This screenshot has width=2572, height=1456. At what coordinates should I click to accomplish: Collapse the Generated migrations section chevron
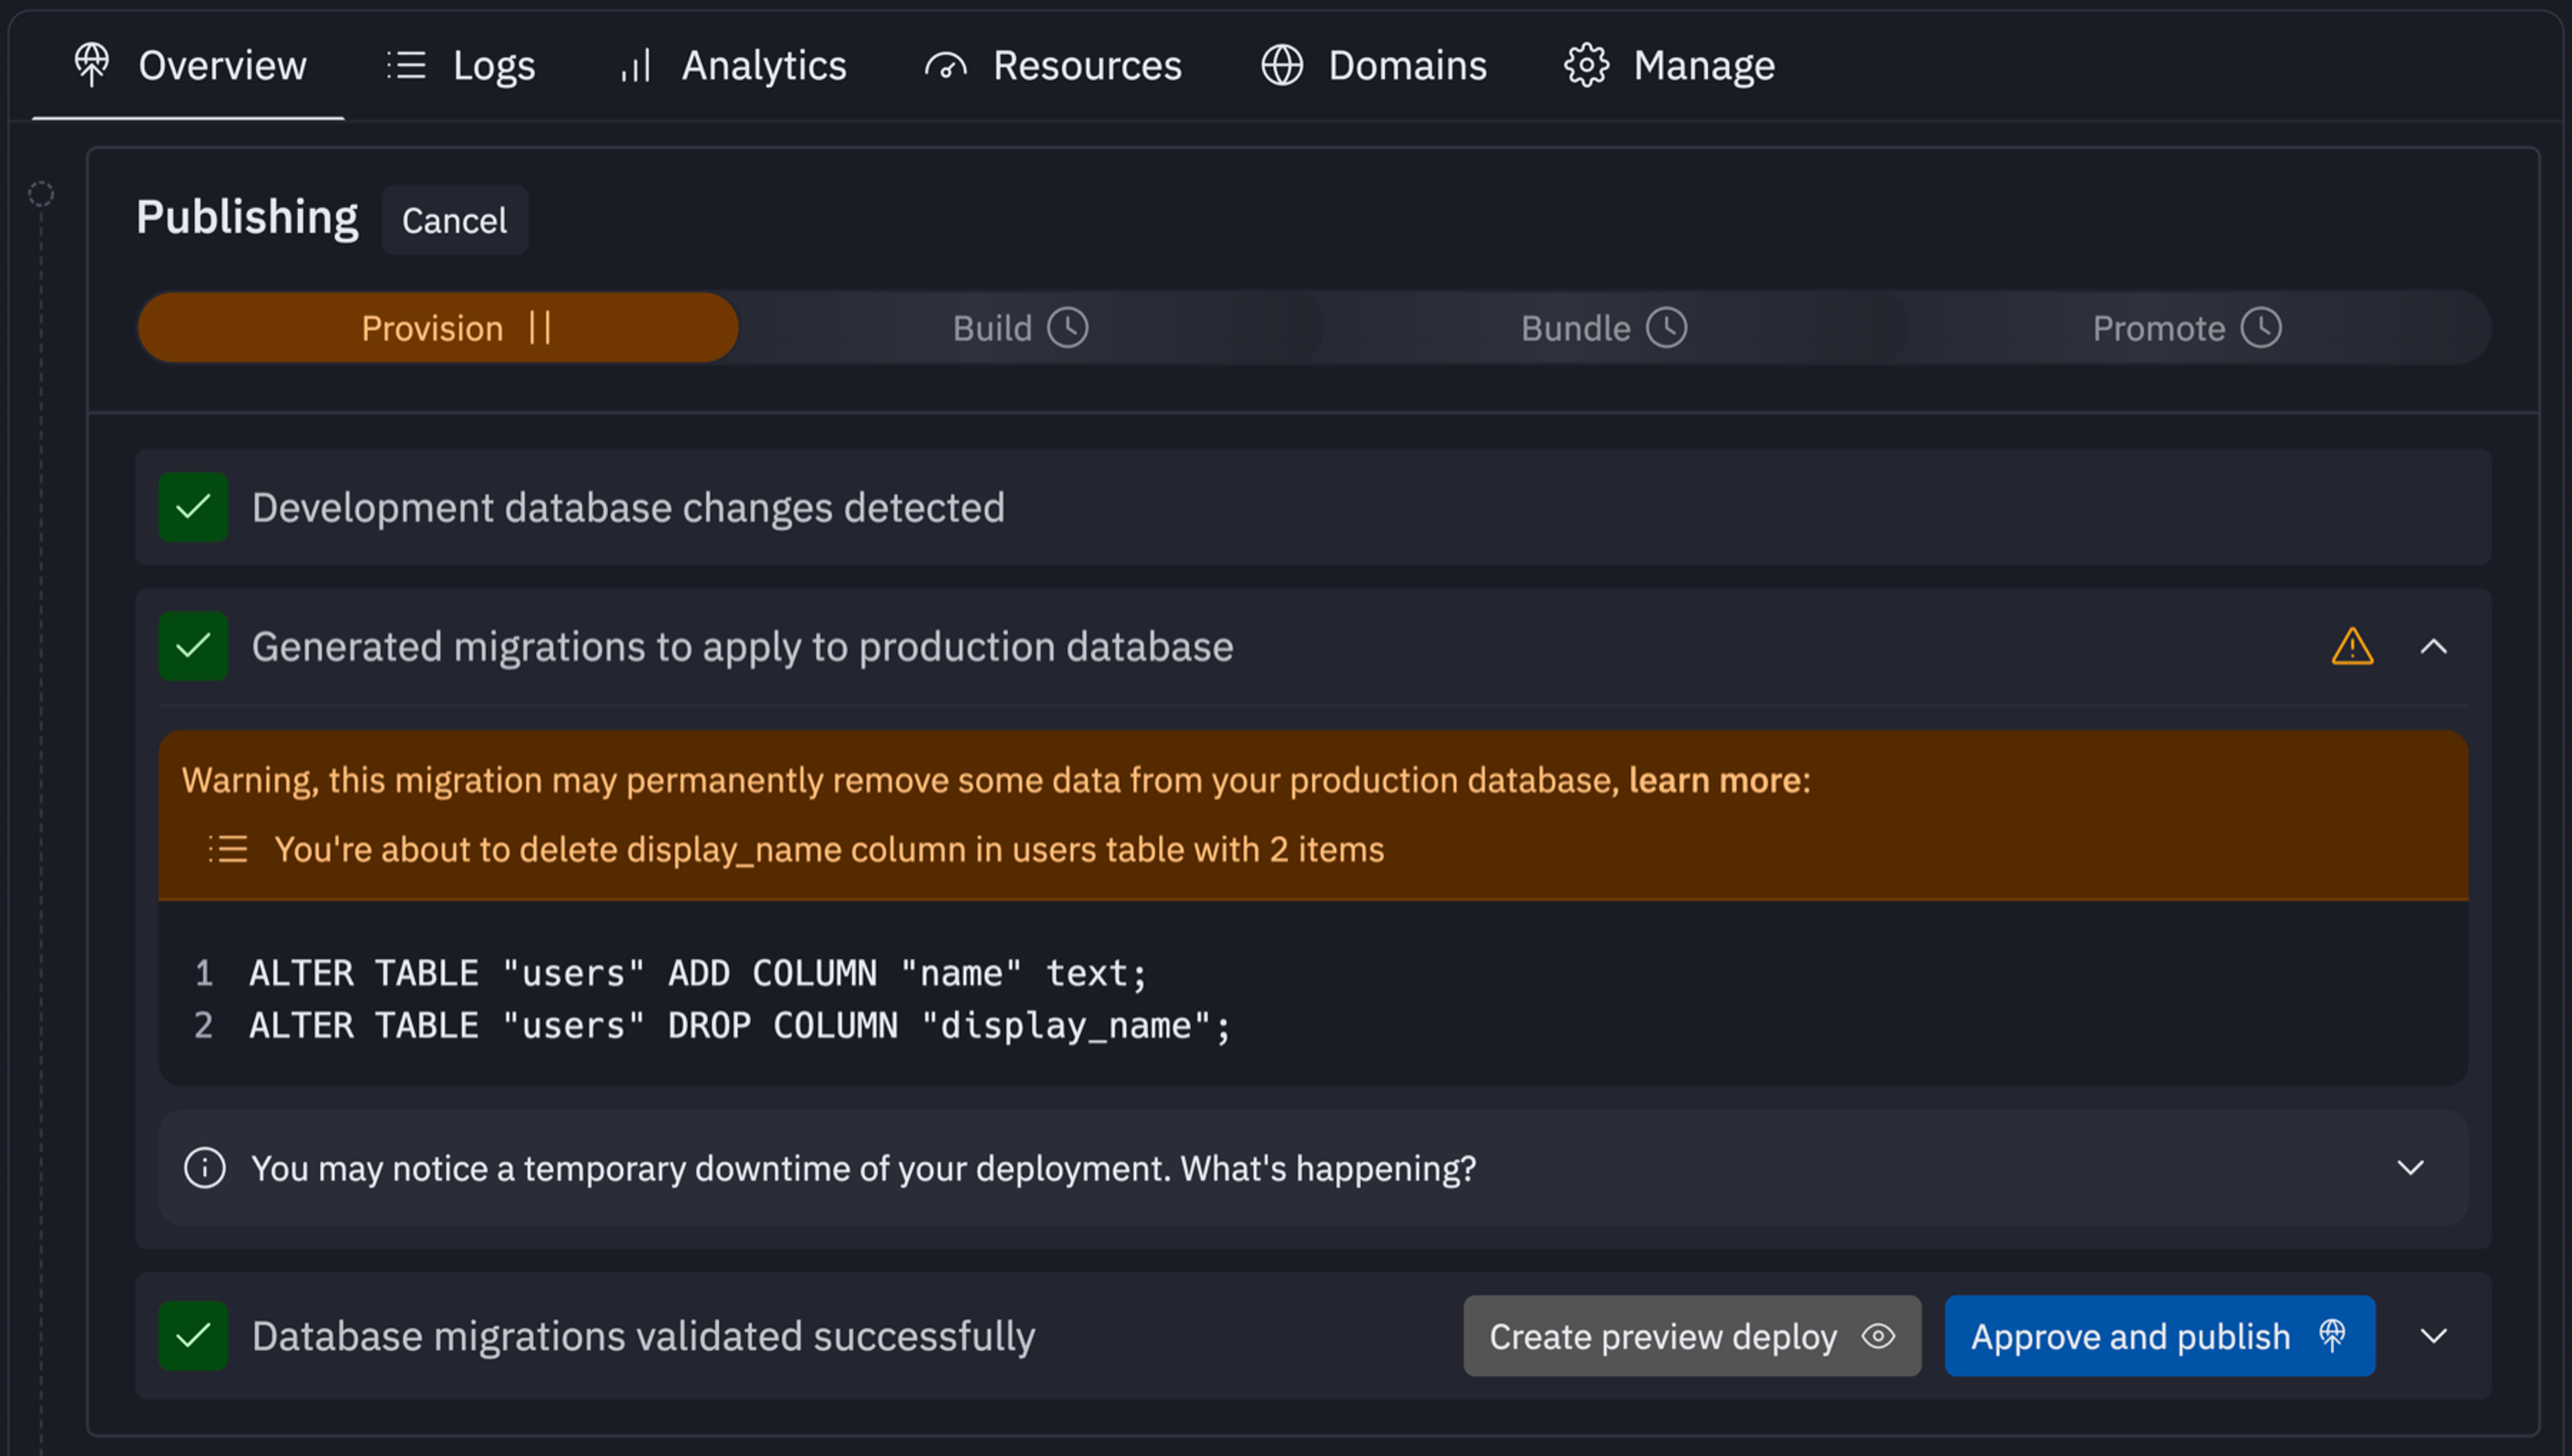[2433, 647]
